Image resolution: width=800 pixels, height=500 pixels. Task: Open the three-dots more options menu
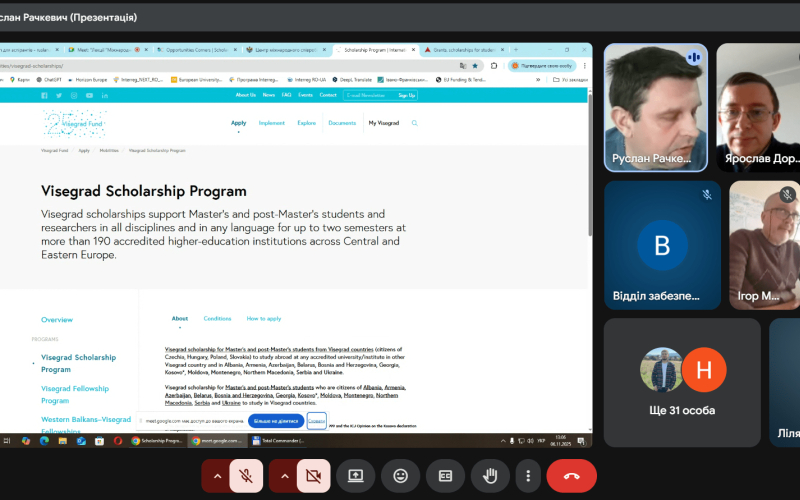tap(528, 476)
